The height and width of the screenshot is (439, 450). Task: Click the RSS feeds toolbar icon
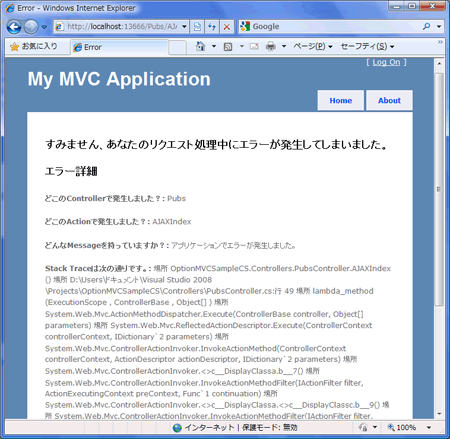click(228, 47)
